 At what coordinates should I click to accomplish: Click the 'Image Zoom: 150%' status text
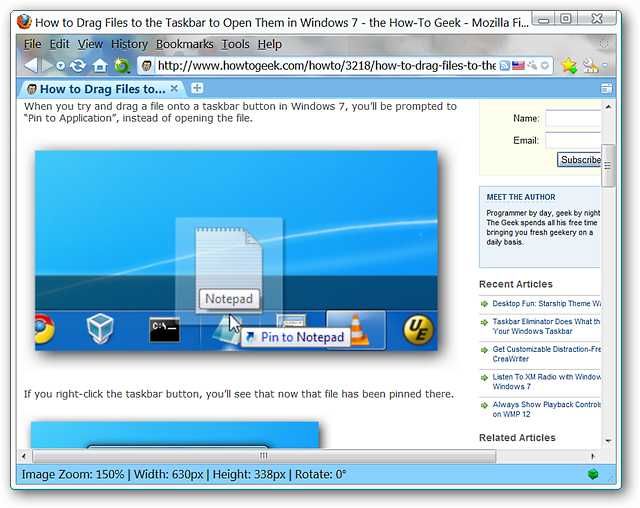(73, 474)
